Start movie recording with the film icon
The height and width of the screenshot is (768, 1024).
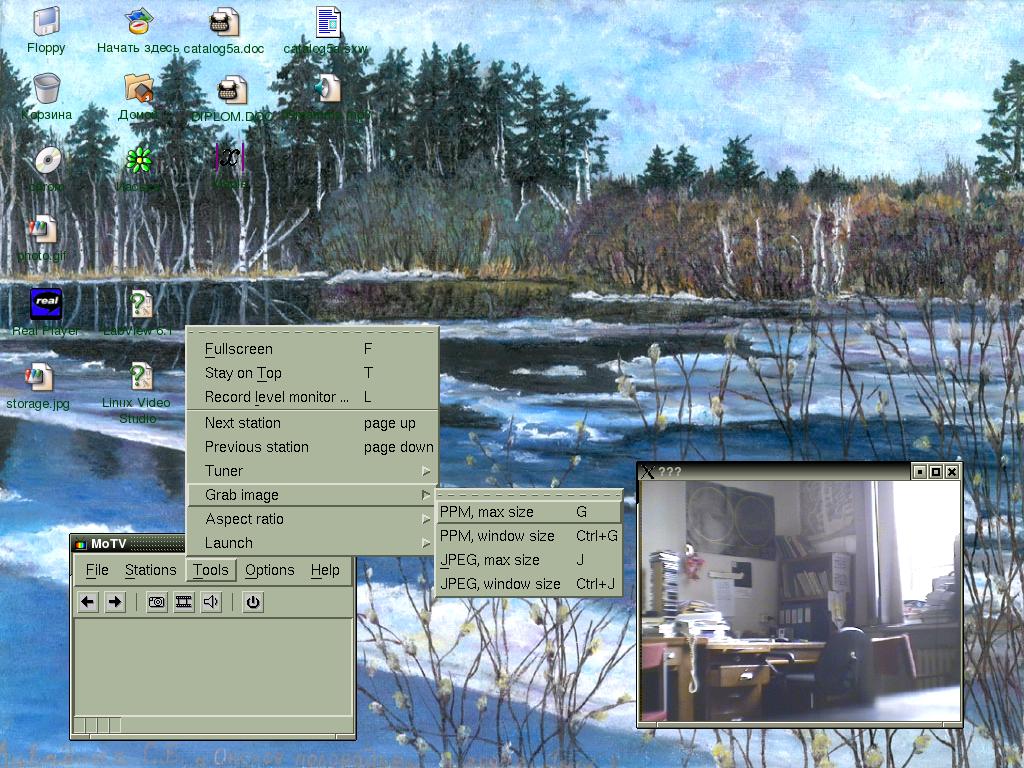(x=184, y=601)
